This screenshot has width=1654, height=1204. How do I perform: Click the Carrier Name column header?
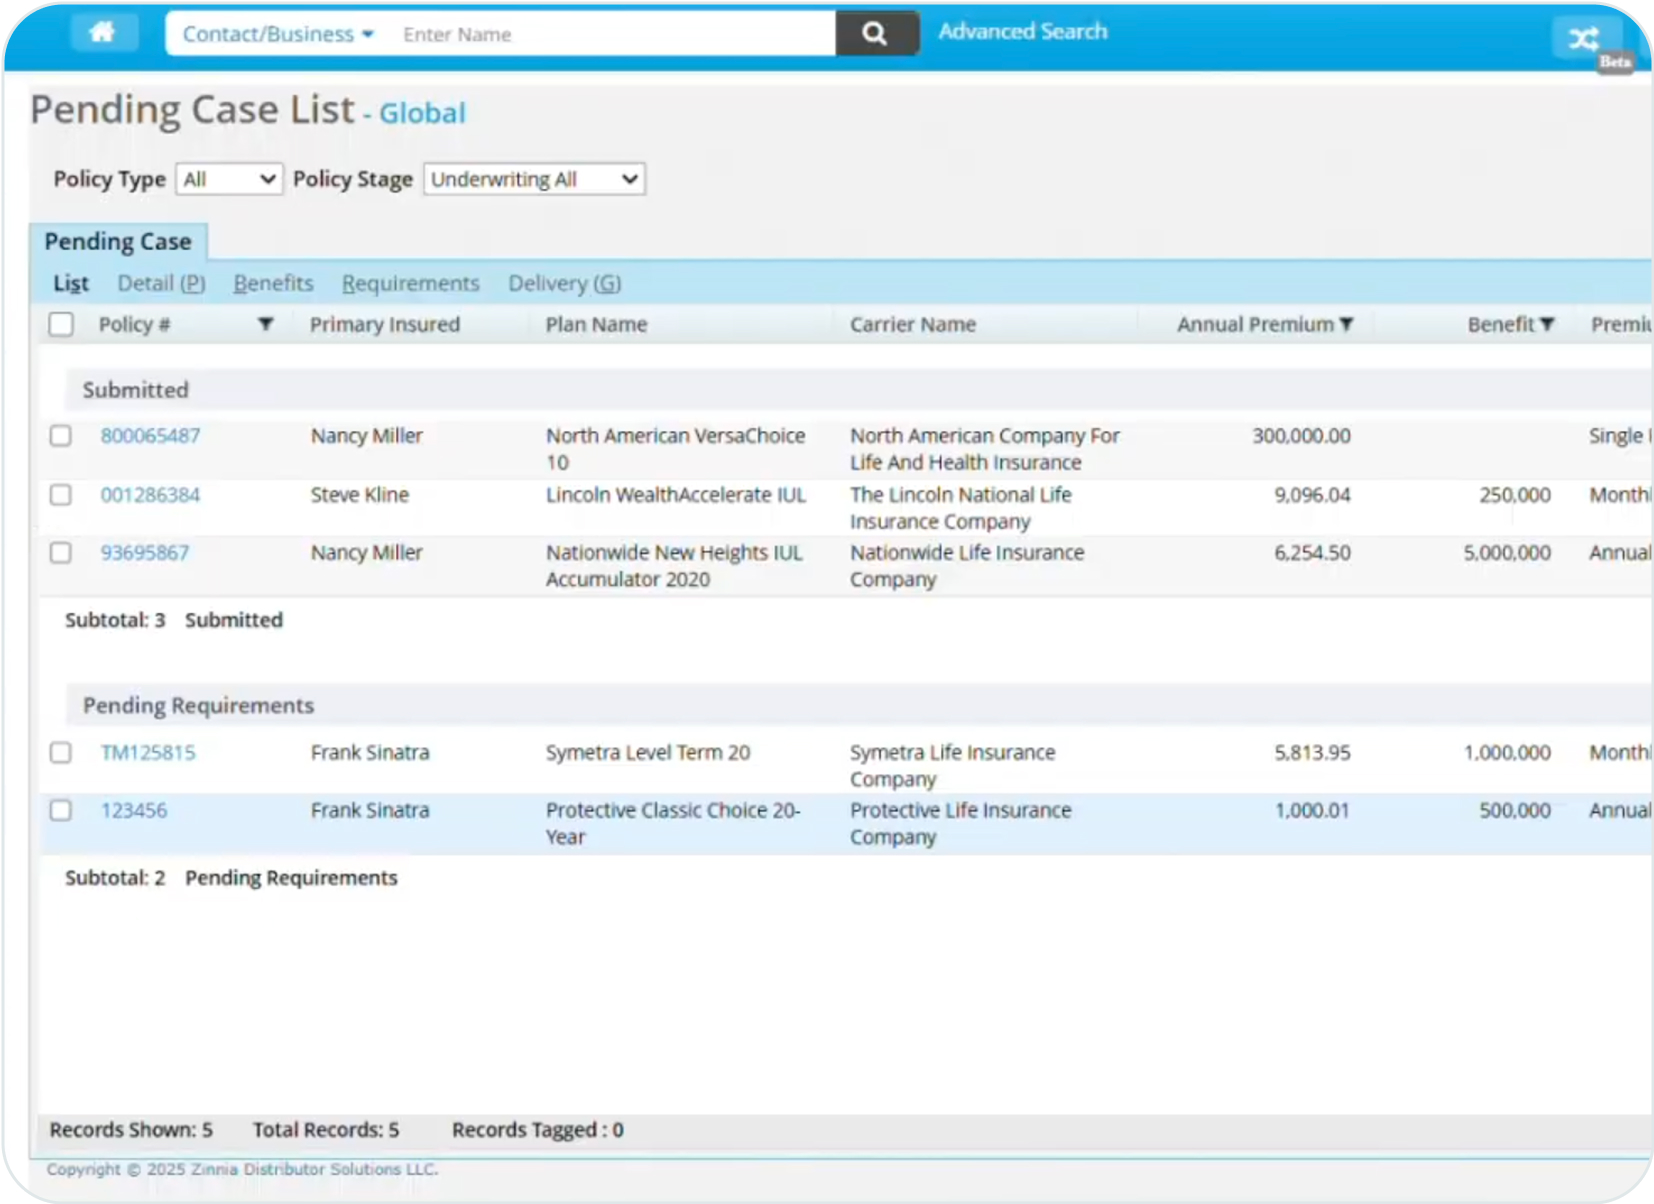[x=912, y=324]
